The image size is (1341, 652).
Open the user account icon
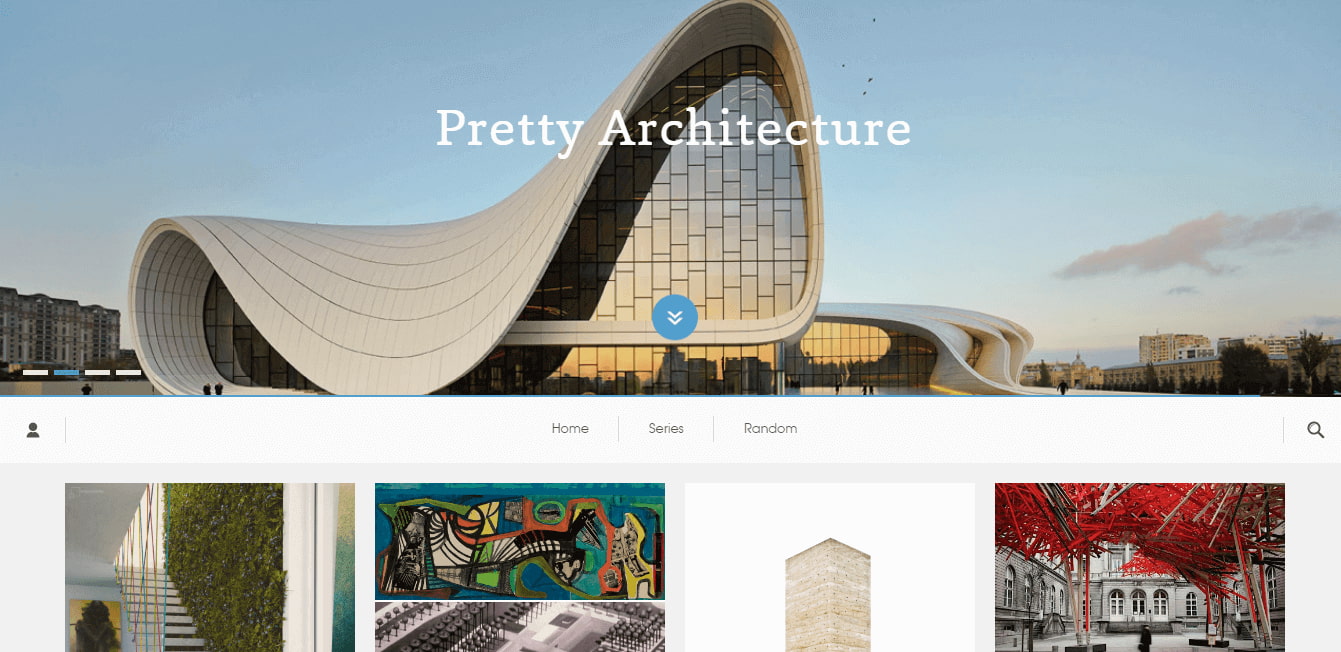[33, 430]
